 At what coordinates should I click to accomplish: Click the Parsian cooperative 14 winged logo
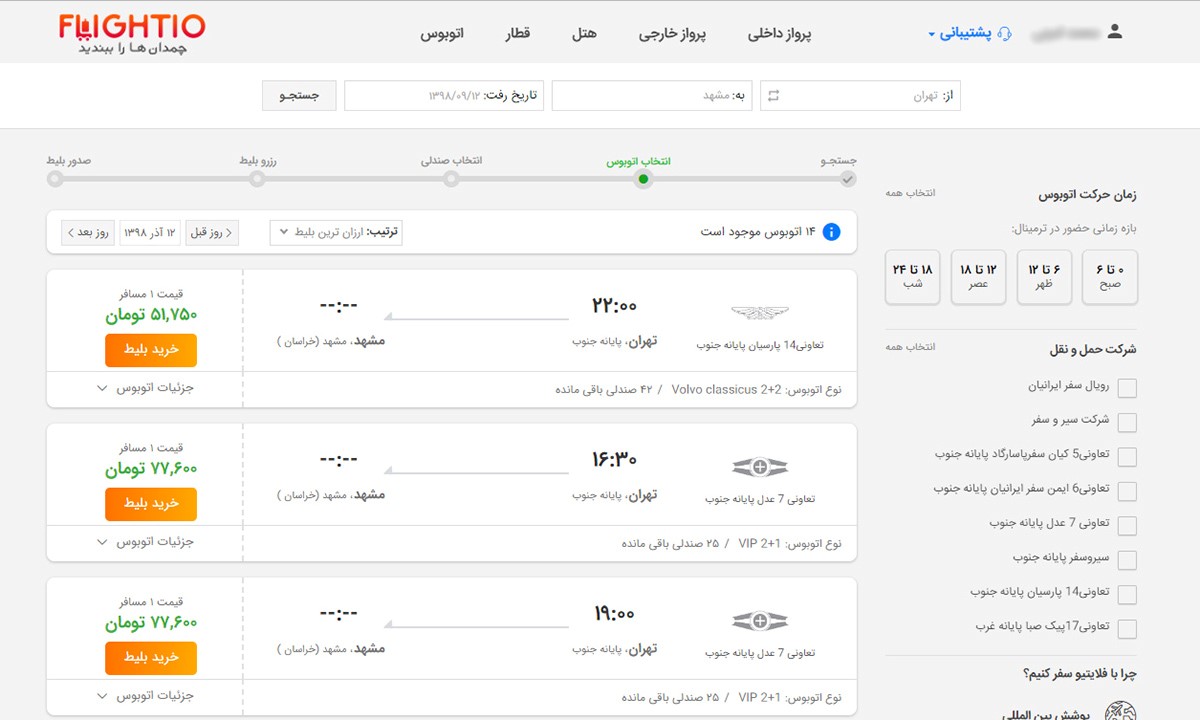click(x=760, y=313)
